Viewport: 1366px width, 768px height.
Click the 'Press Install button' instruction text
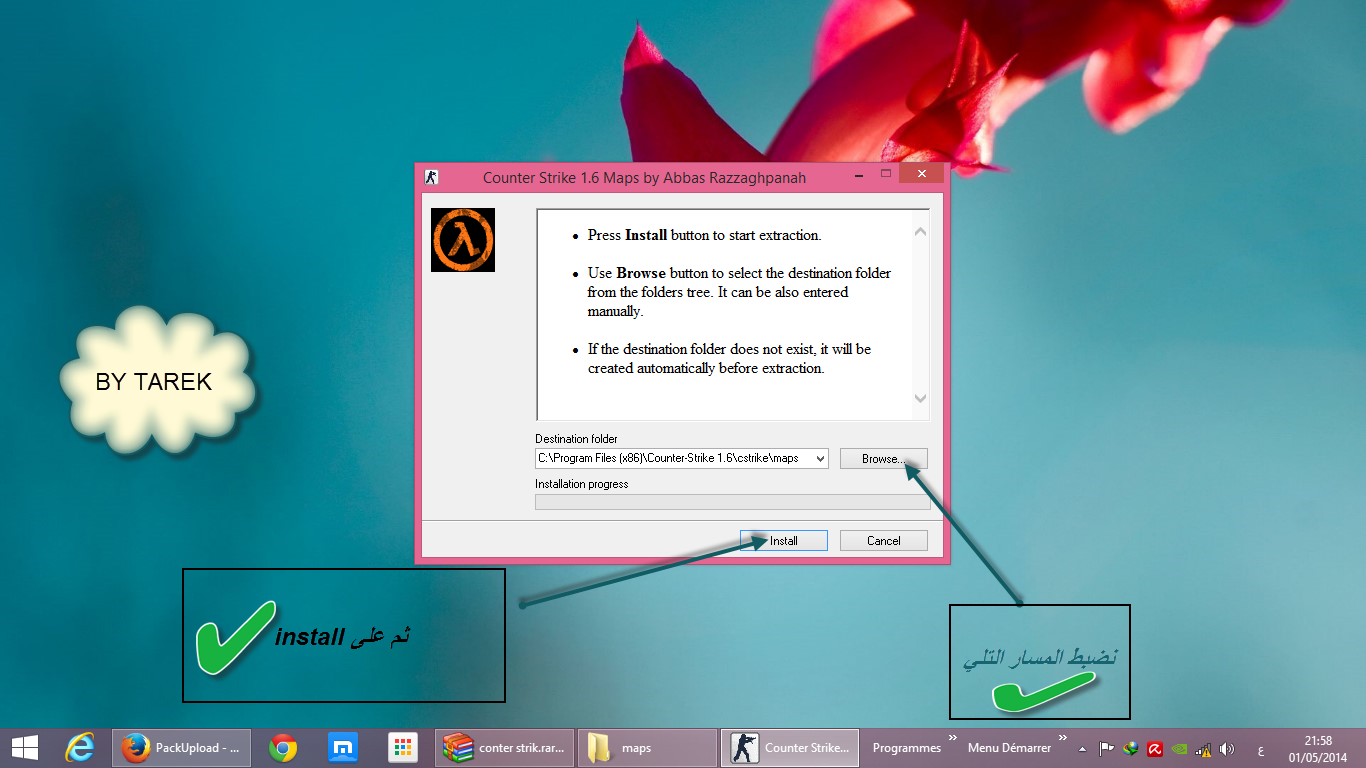[x=704, y=235]
